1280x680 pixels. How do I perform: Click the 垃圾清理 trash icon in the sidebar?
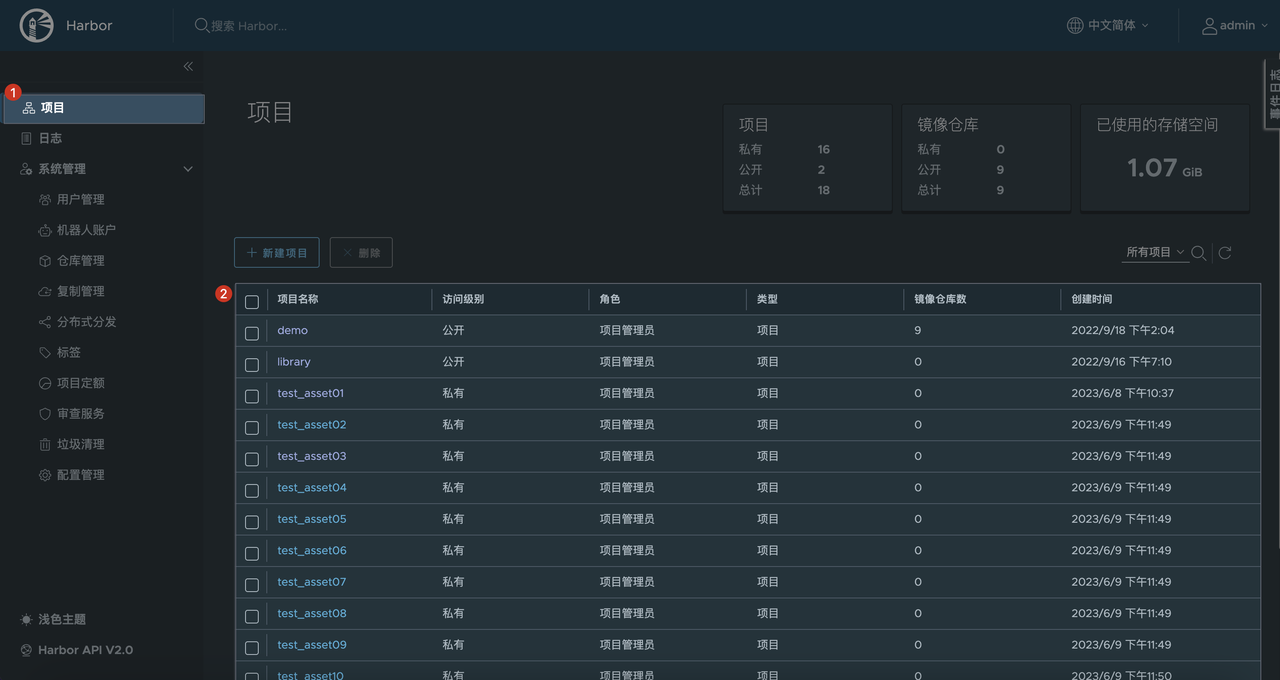[x=45, y=445]
